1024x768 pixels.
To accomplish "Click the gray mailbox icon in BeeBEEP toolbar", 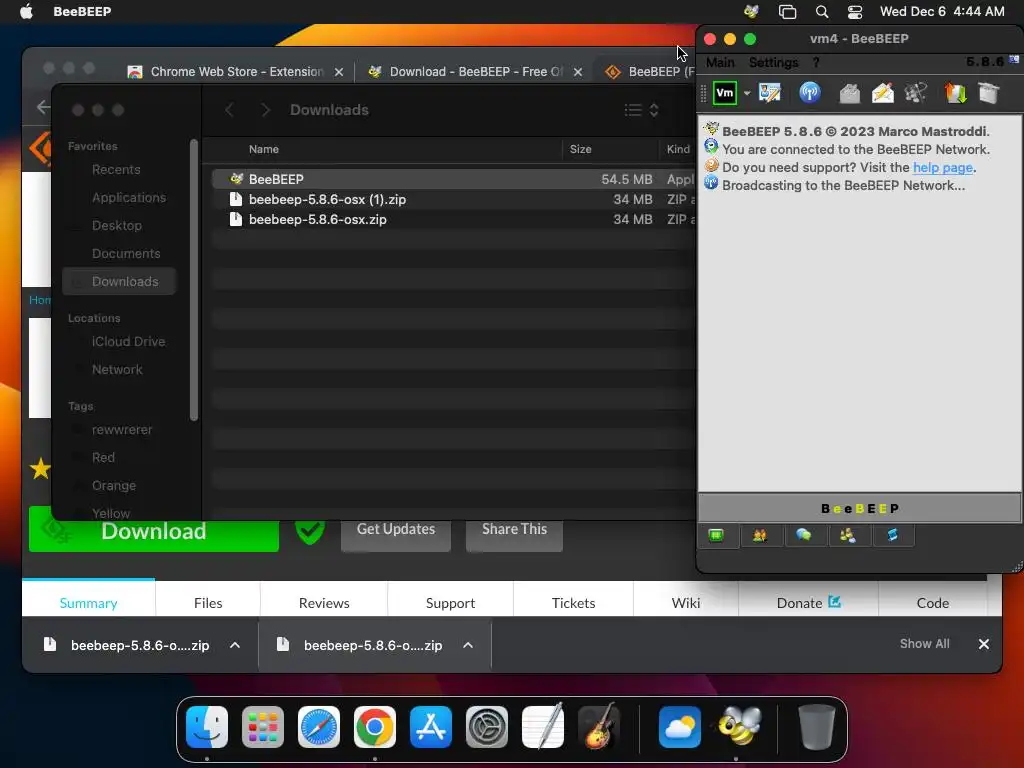I will [x=849, y=93].
